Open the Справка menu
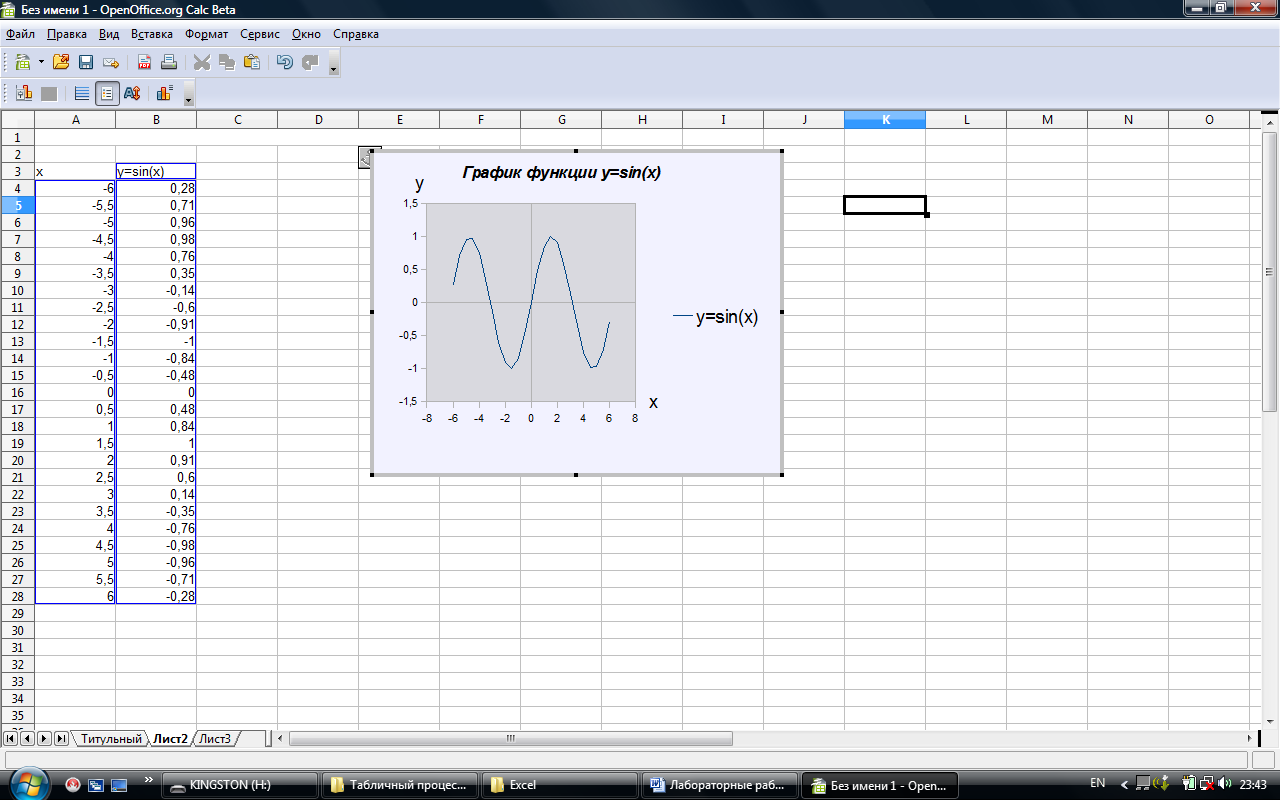This screenshot has height=800, width=1280. pyautogui.click(x=356, y=34)
